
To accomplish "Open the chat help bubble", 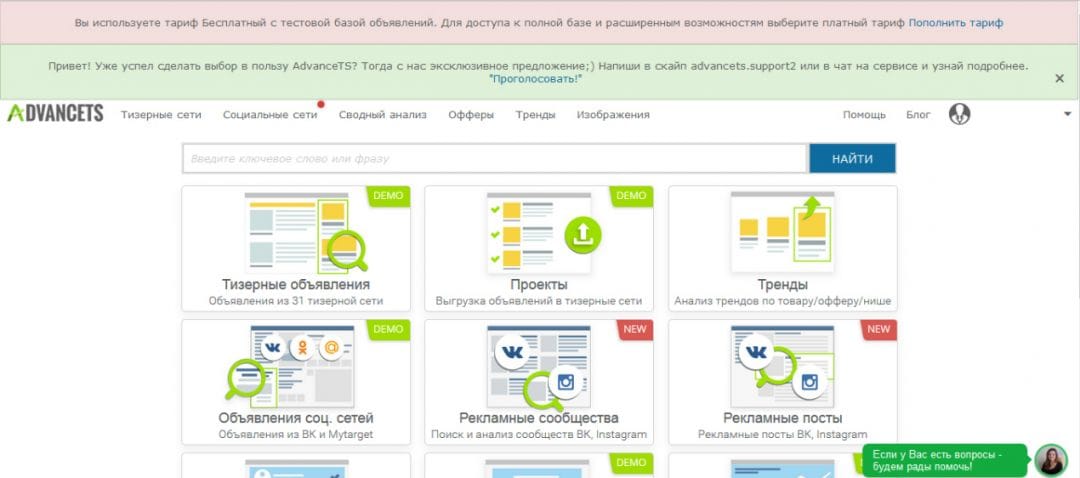I will pyautogui.click(x=944, y=460).
